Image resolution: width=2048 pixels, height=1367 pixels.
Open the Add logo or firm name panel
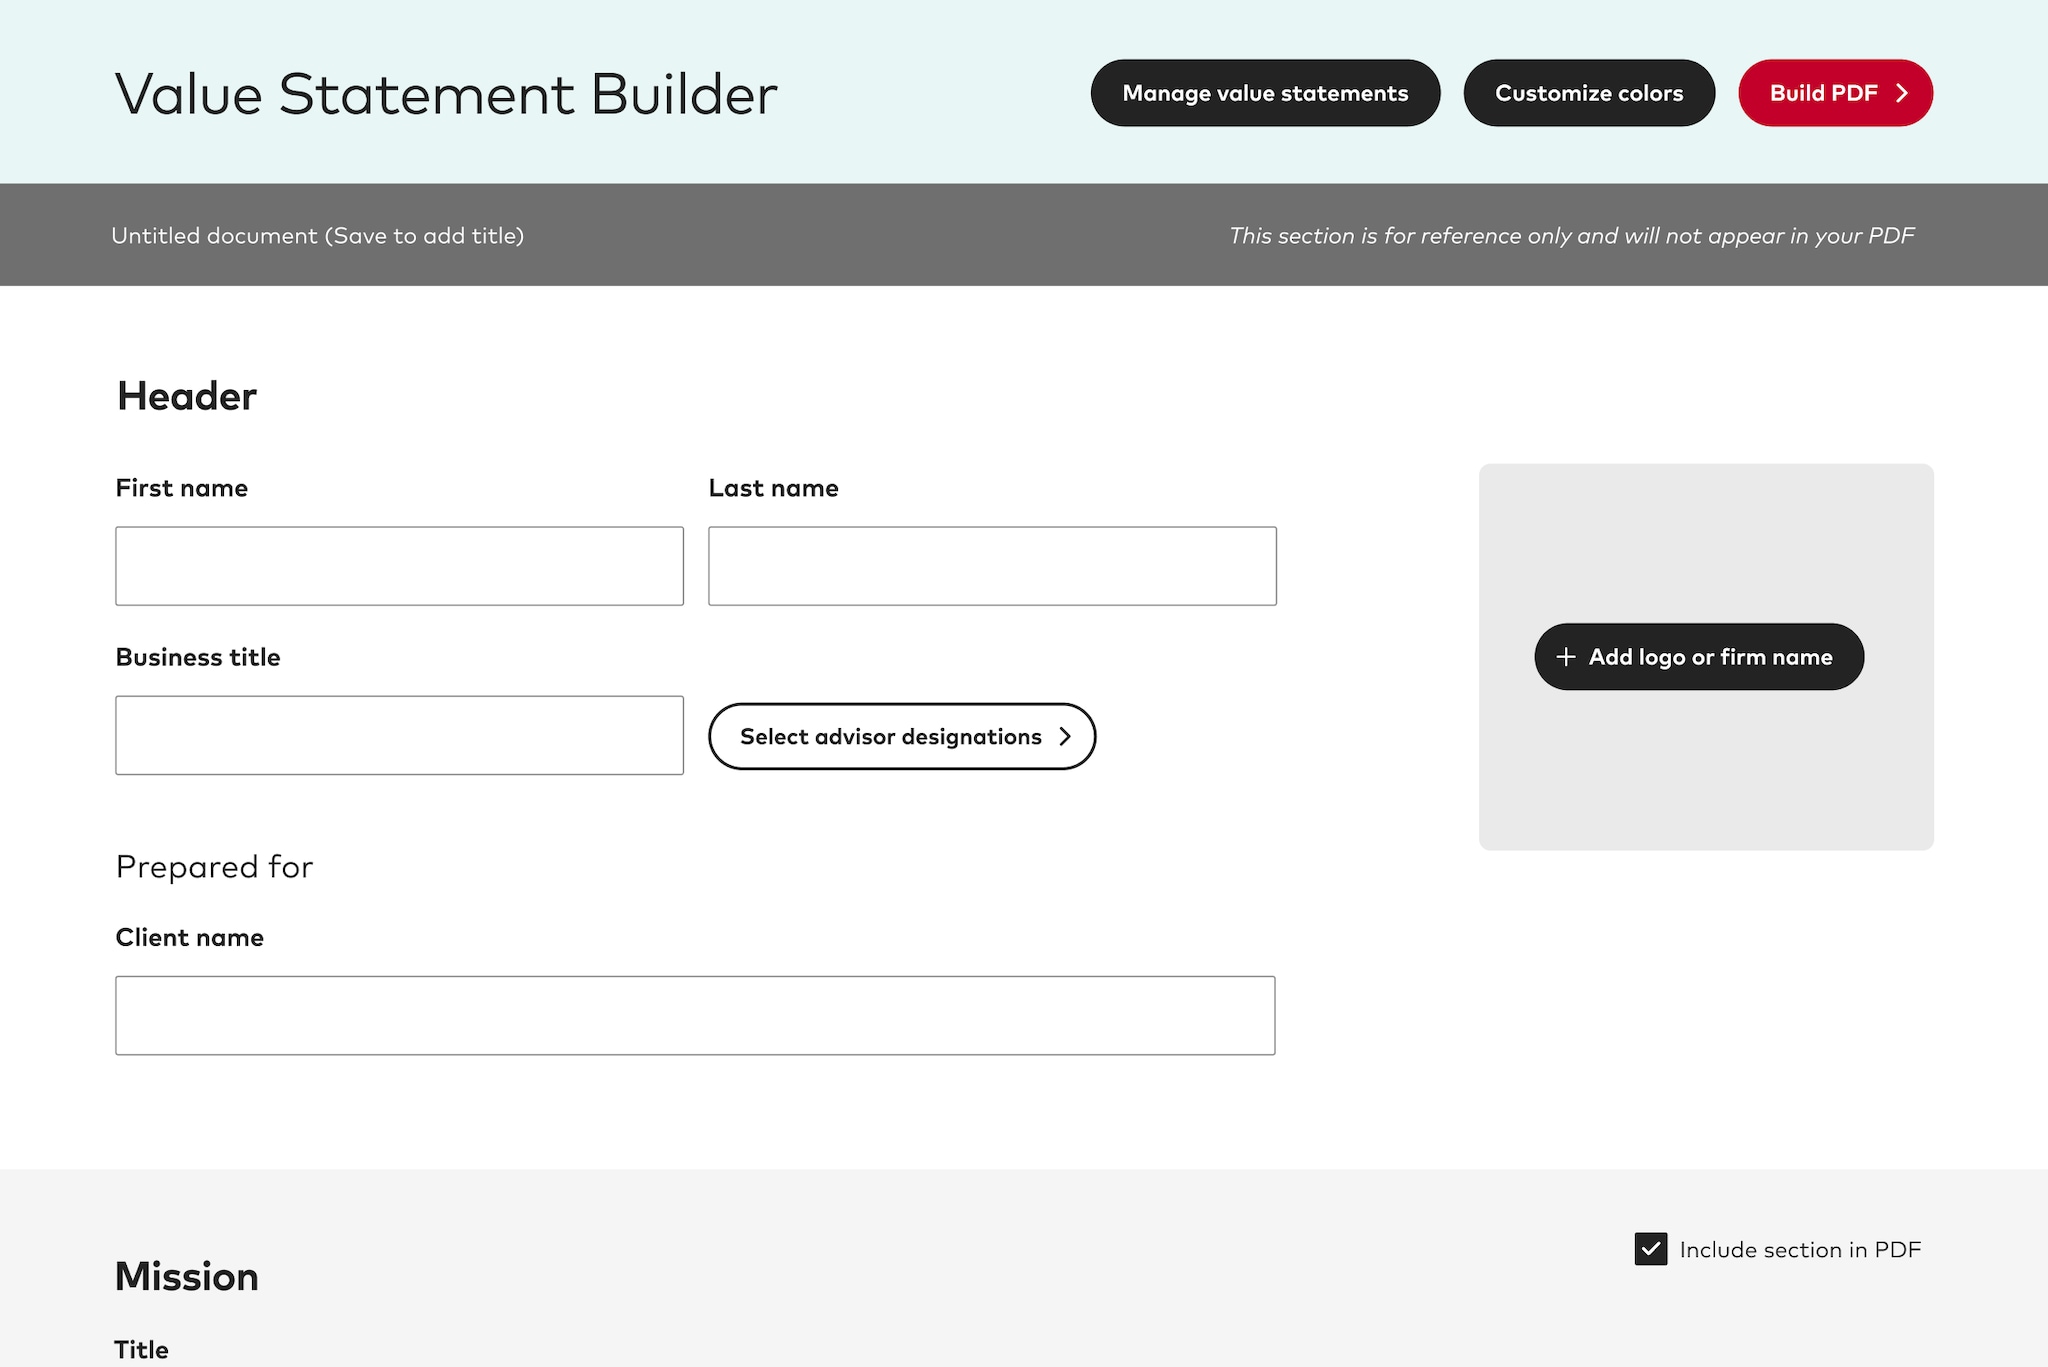[1697, 657]
